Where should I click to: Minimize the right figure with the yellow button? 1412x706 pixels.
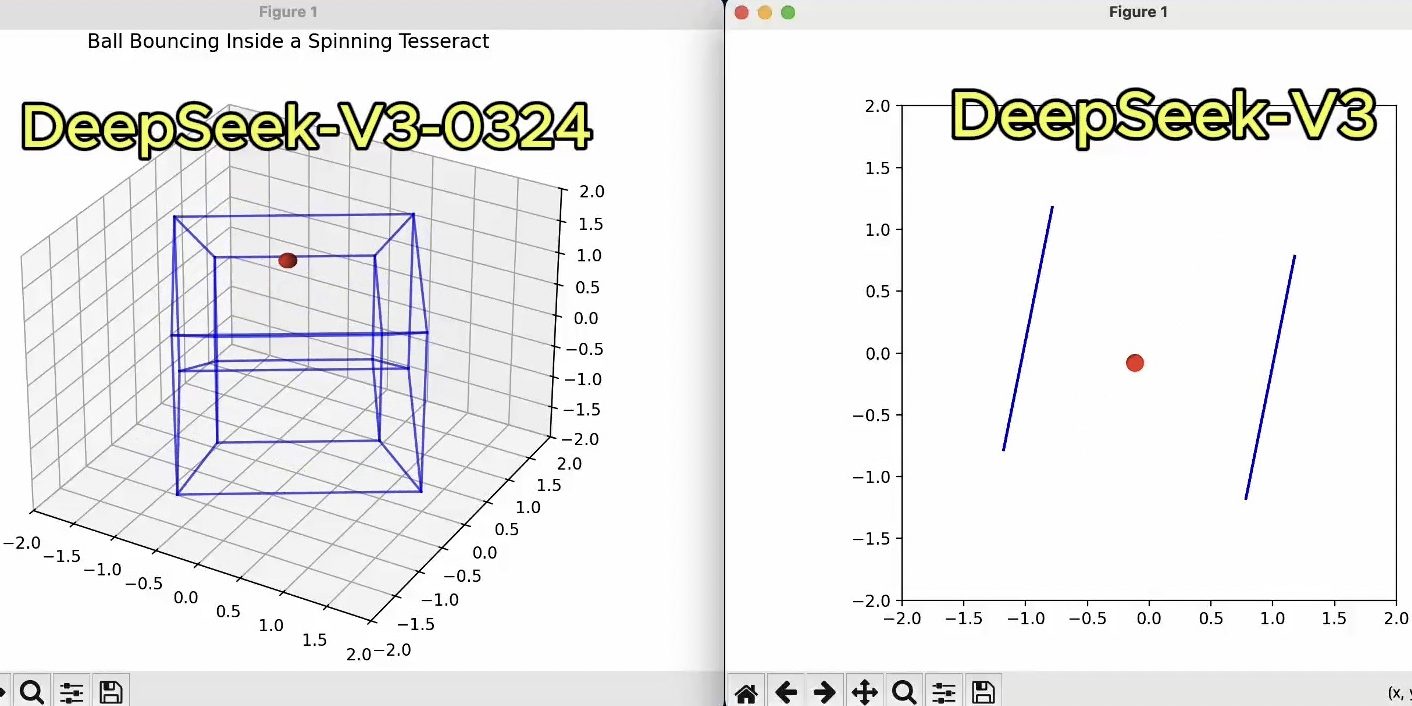tap(765, 13)
